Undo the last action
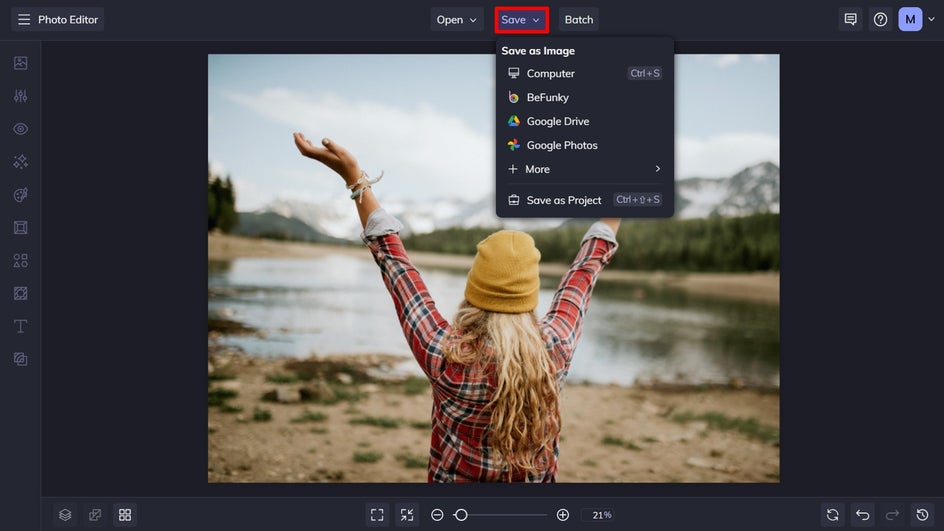The image size is (944, 531). [863, 515]
